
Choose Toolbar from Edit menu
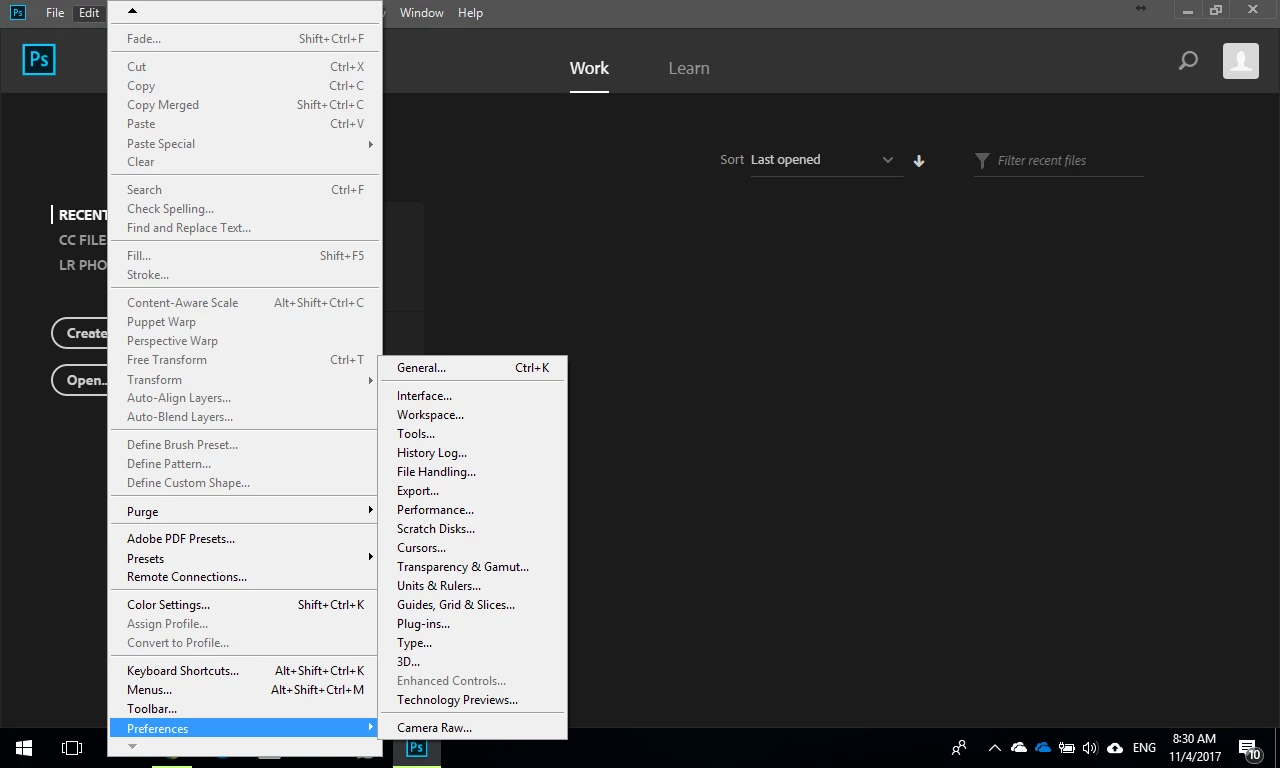click(245, 709)
